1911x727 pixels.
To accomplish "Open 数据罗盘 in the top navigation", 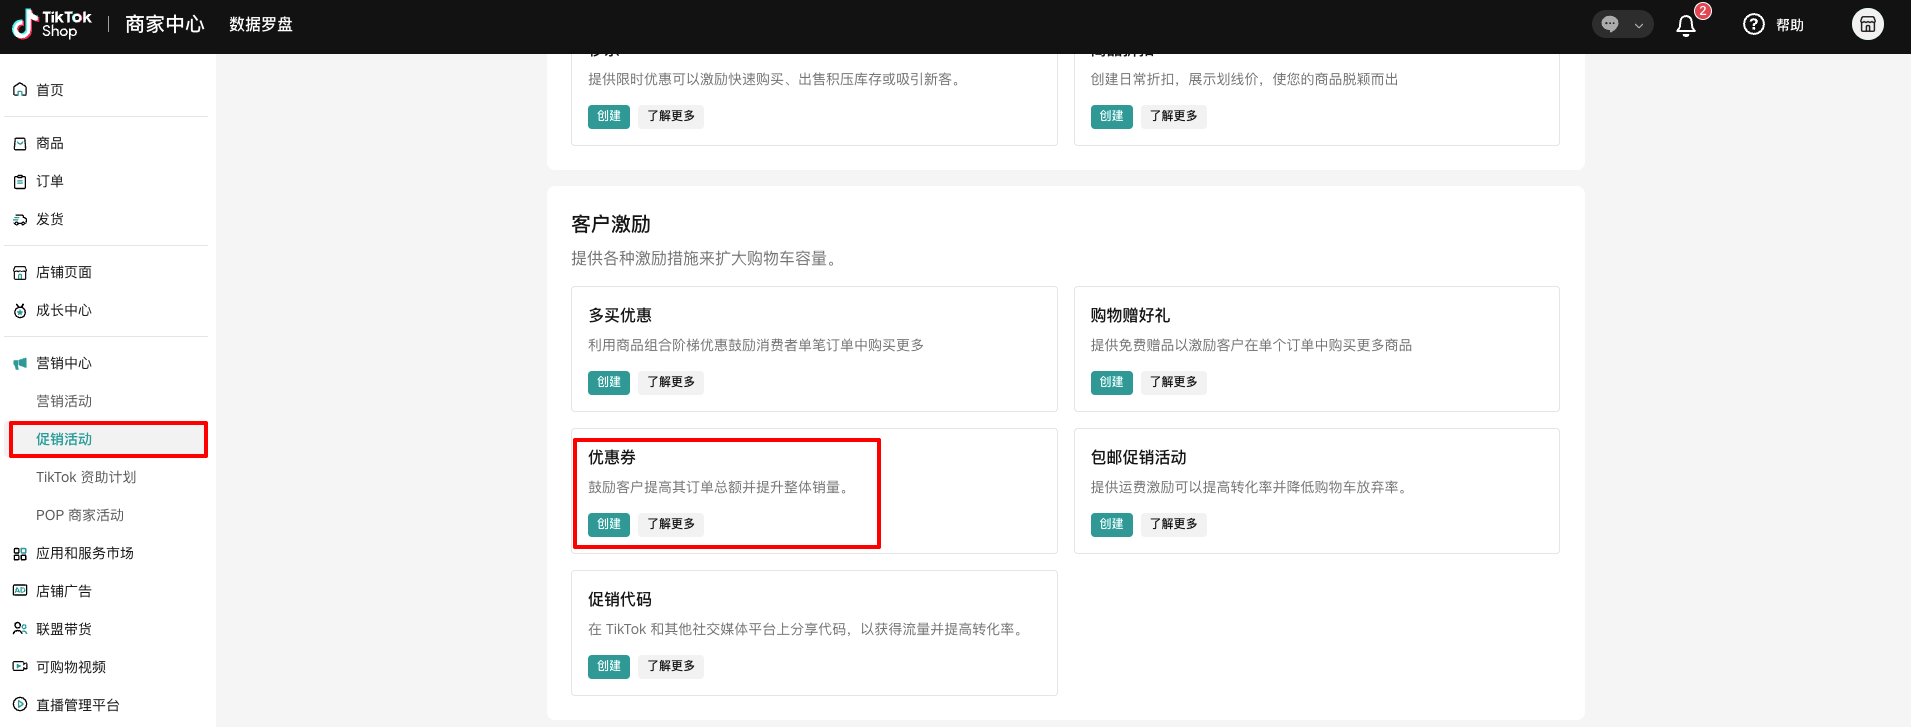I will click(x=260, y=25).
